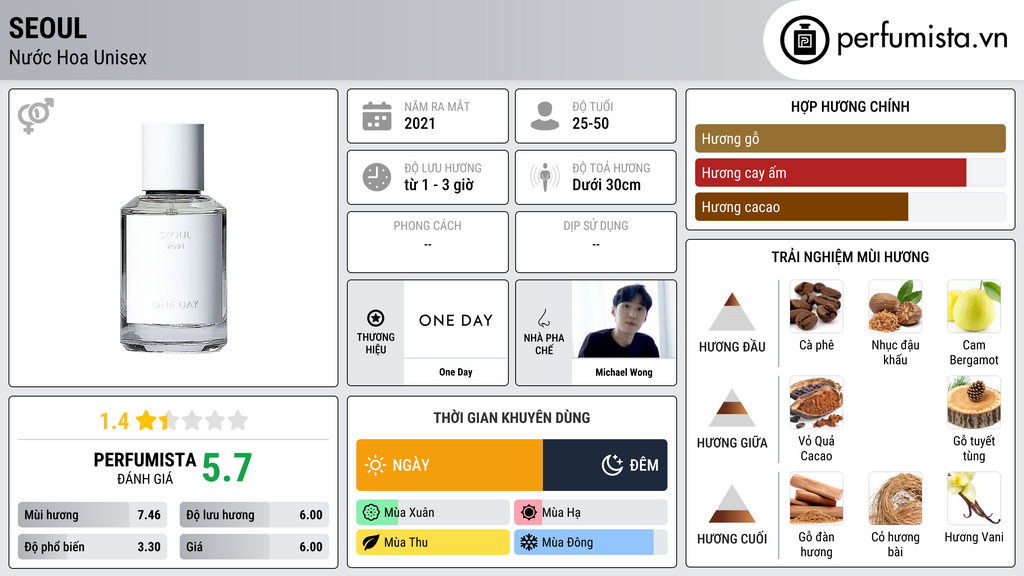Image resolution: width=1024 pixels, height=576 pixels.
Task: Click the clock icon for Độ lưu hương
Action: tap(377, 177)
